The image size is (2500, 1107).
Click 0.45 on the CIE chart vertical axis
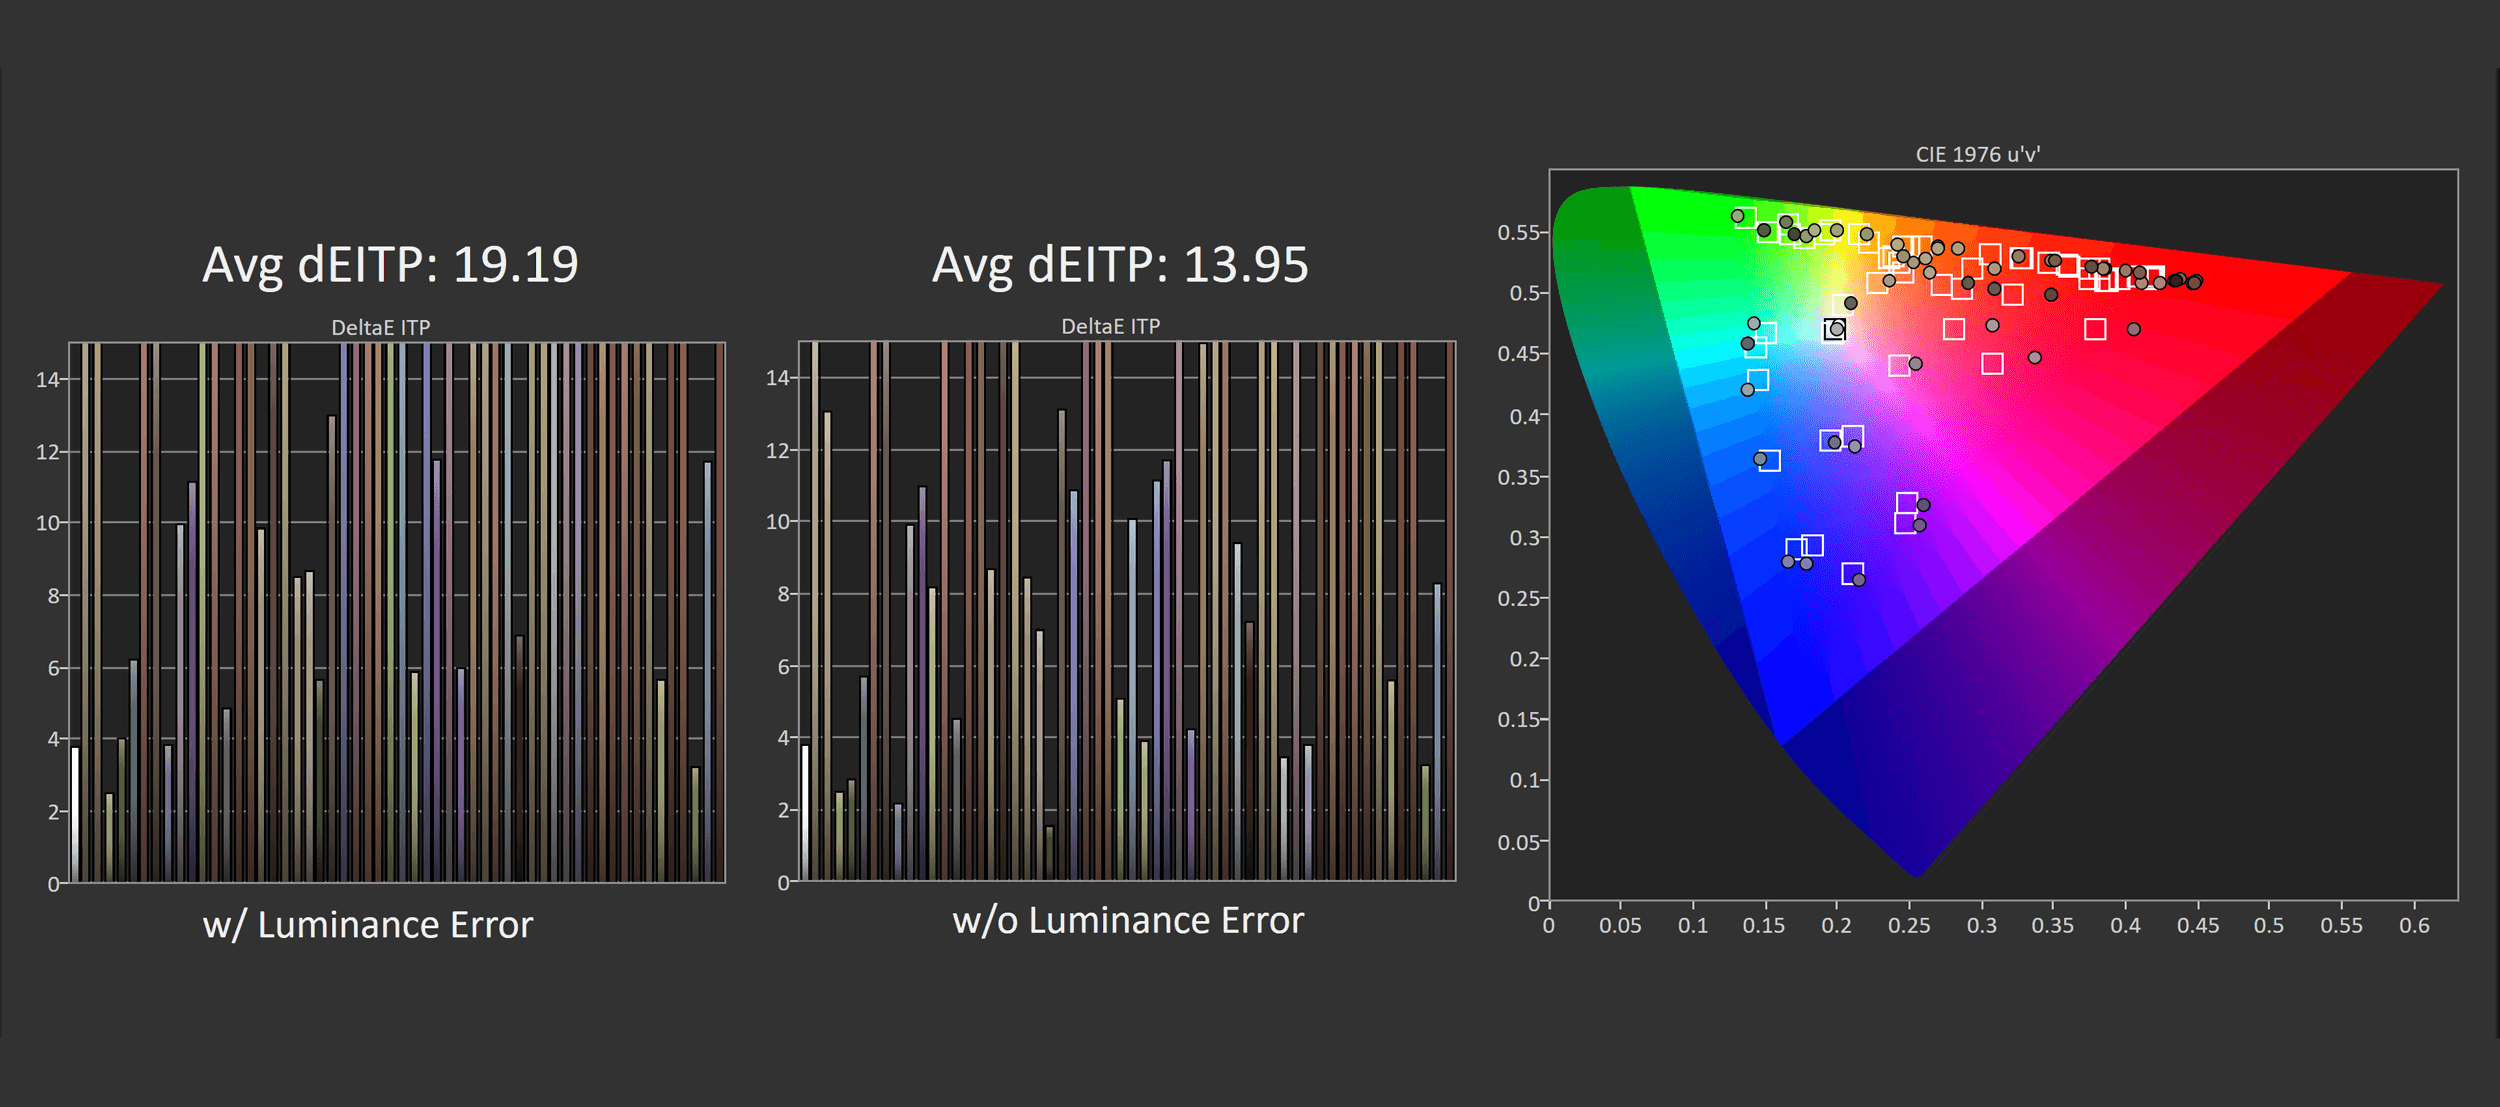point(1518,354)
